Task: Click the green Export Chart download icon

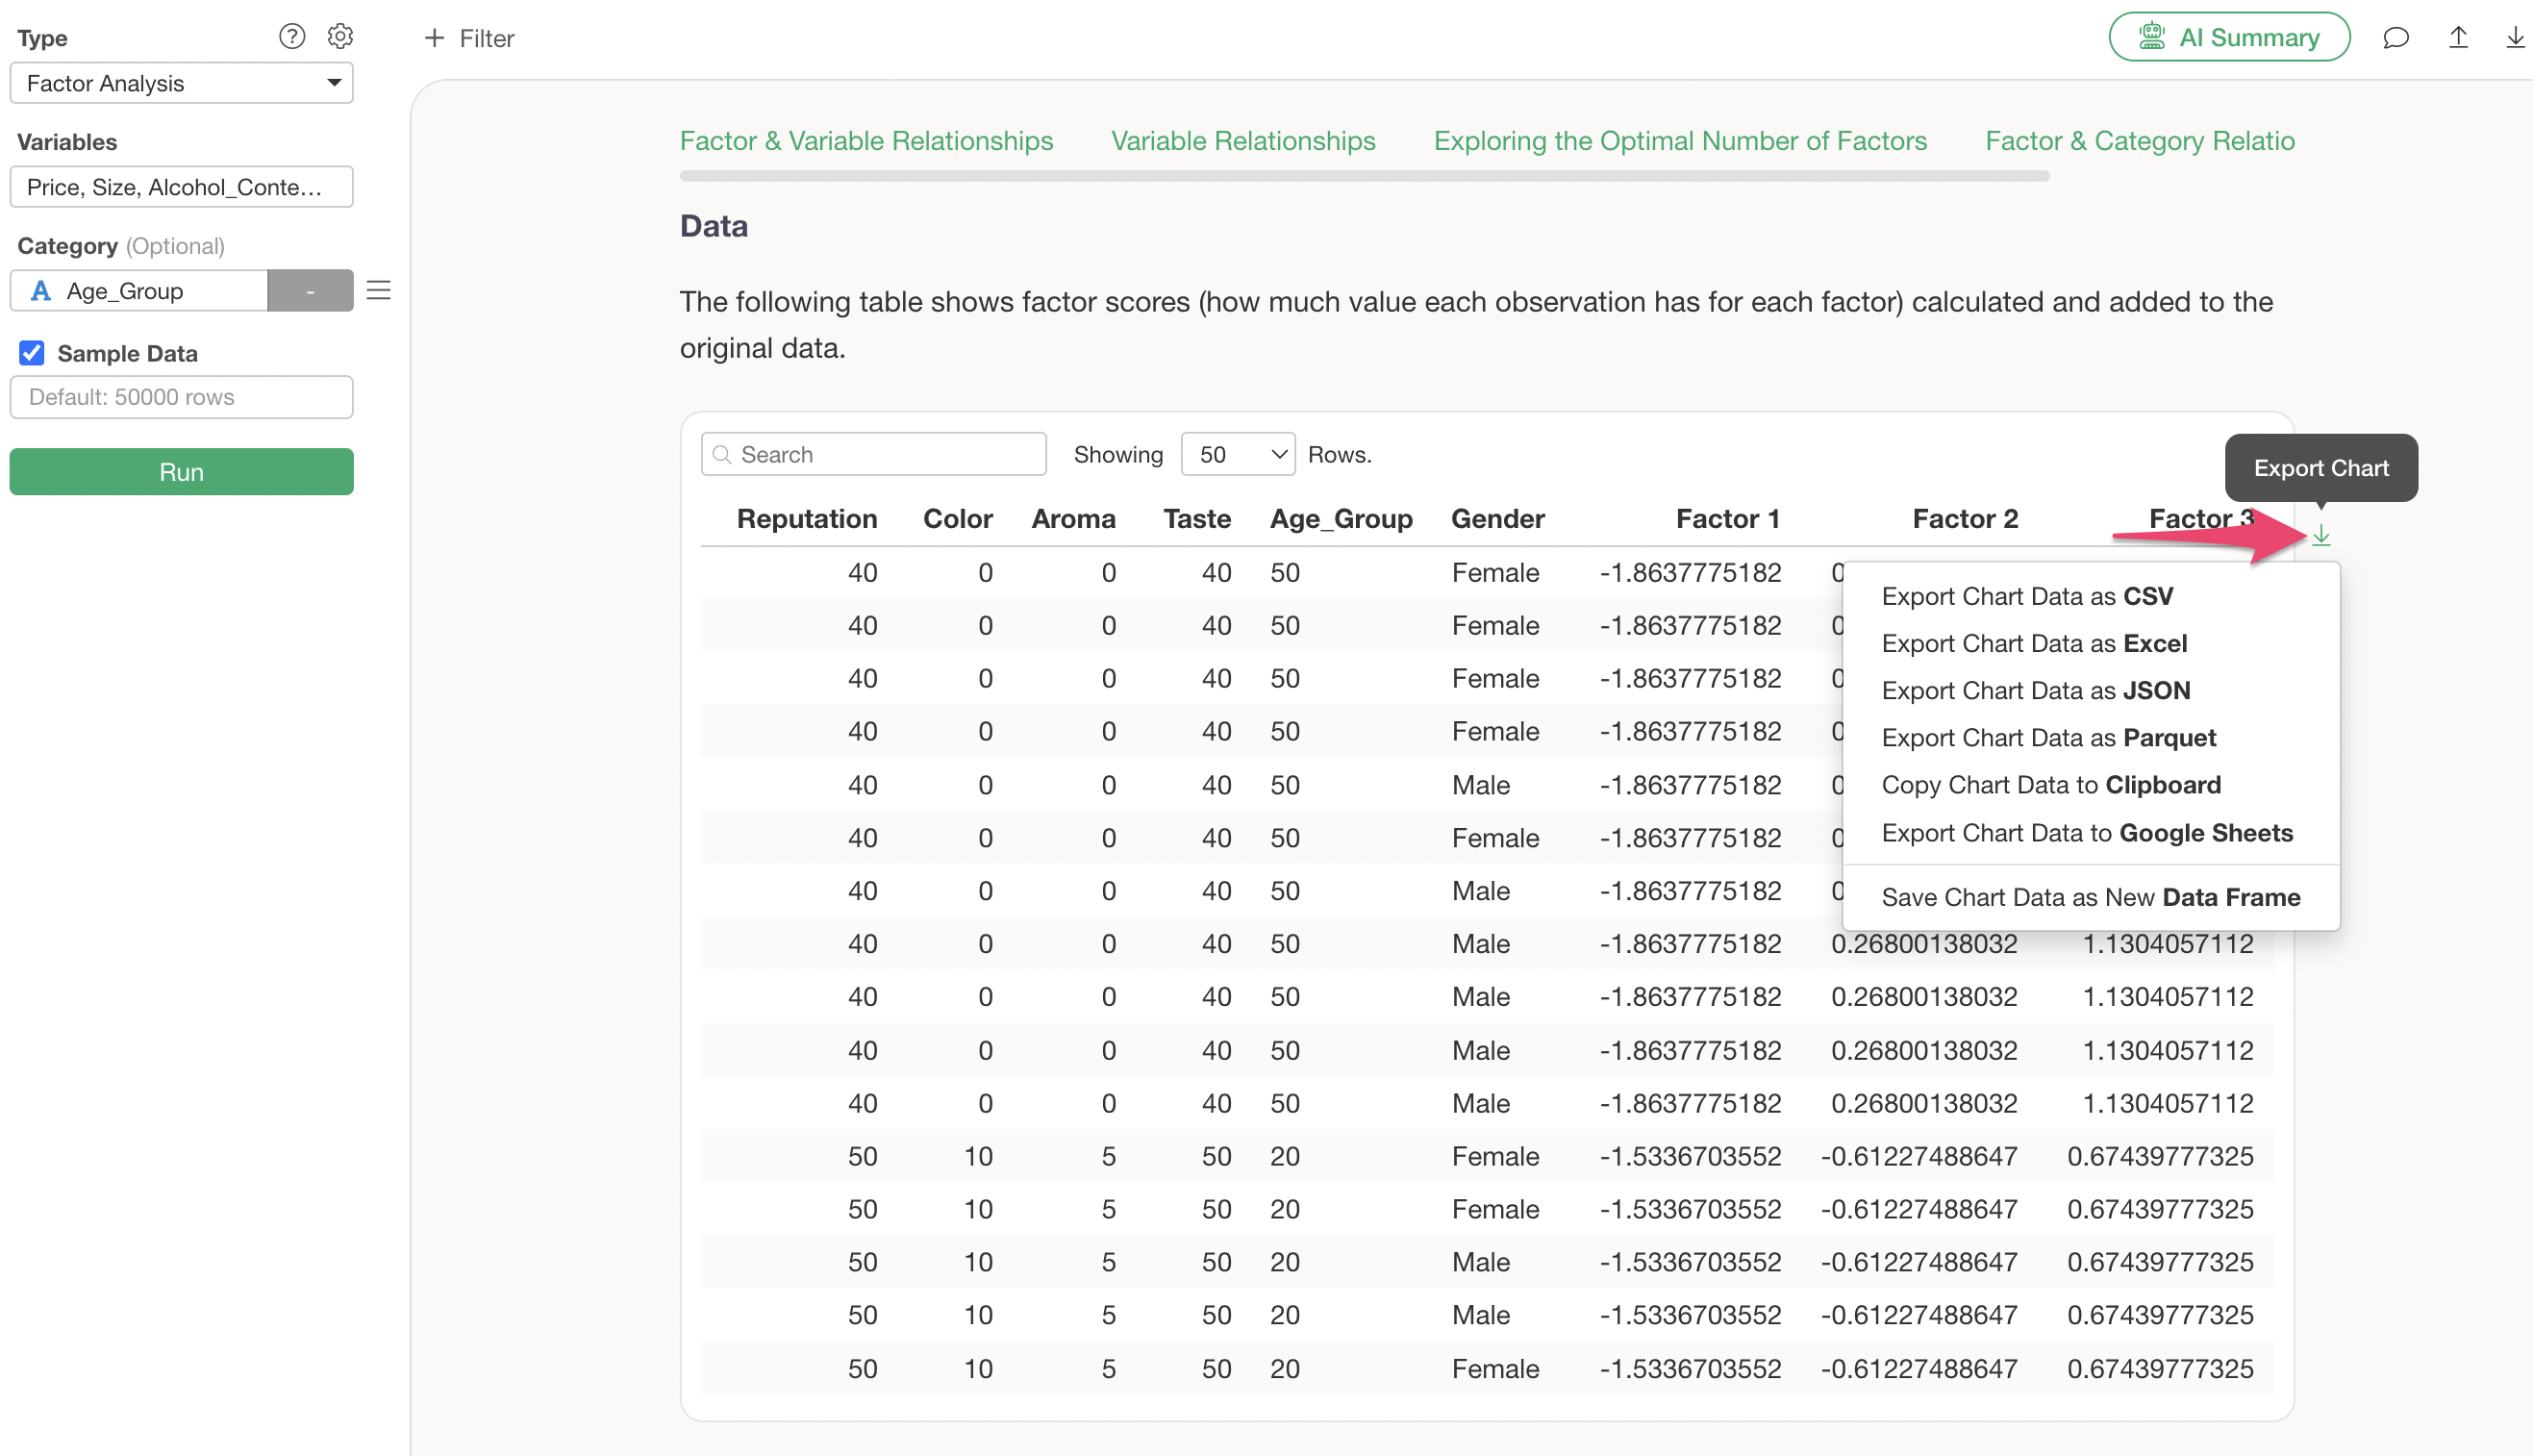Action: point(2320,536)
